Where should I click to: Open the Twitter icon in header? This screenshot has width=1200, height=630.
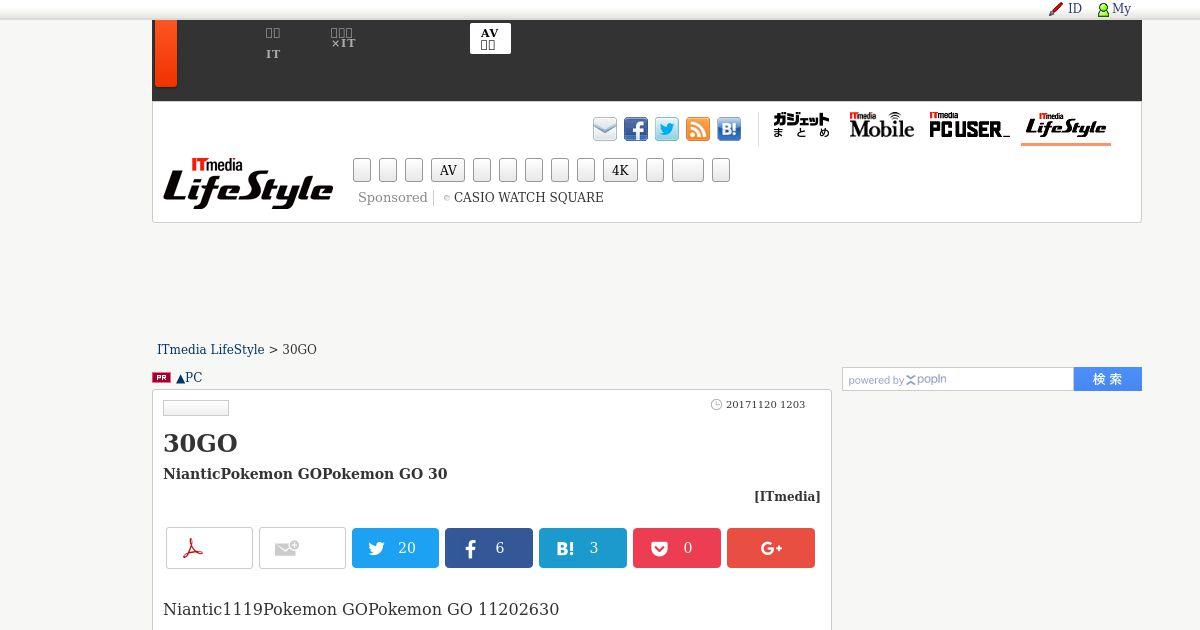667,129
